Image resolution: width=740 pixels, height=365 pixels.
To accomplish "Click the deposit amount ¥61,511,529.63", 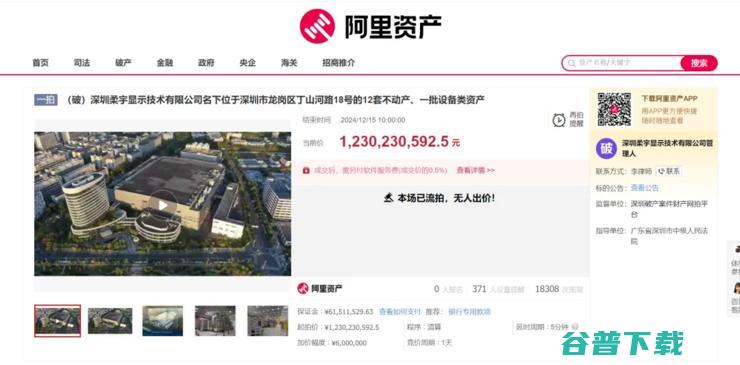I will coord(349,312).
